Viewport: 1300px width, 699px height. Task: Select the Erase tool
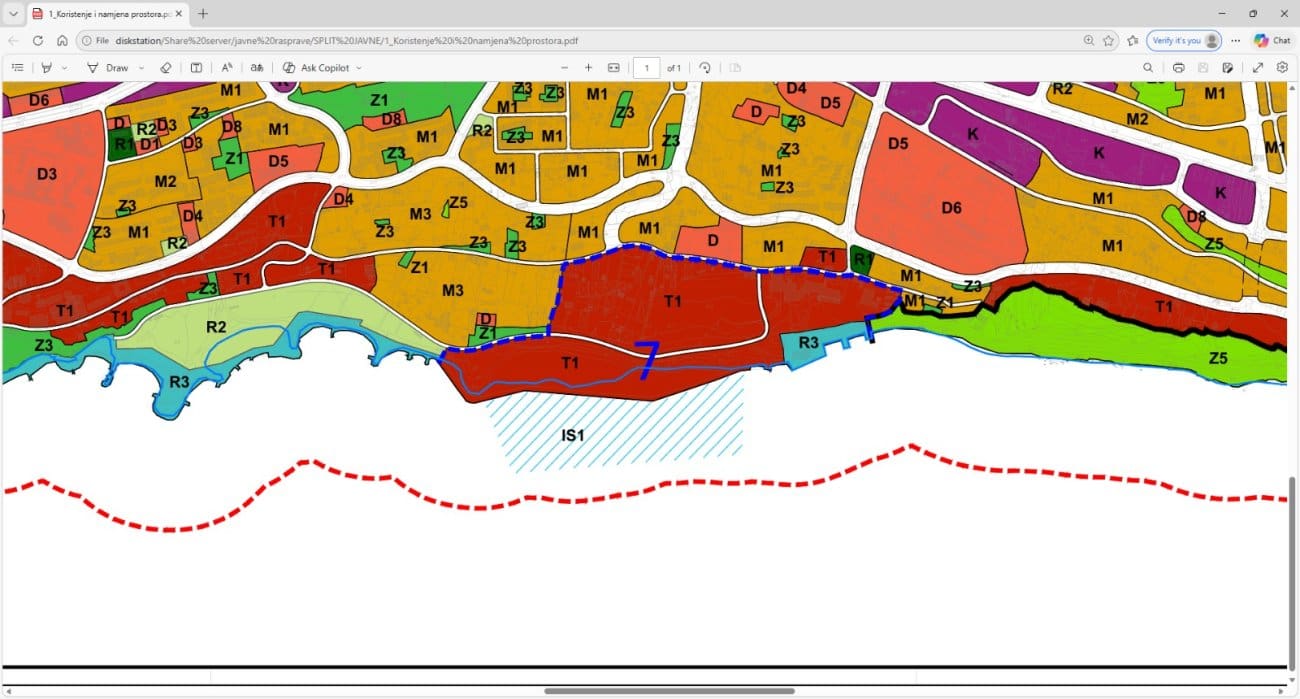pos(166,68)
